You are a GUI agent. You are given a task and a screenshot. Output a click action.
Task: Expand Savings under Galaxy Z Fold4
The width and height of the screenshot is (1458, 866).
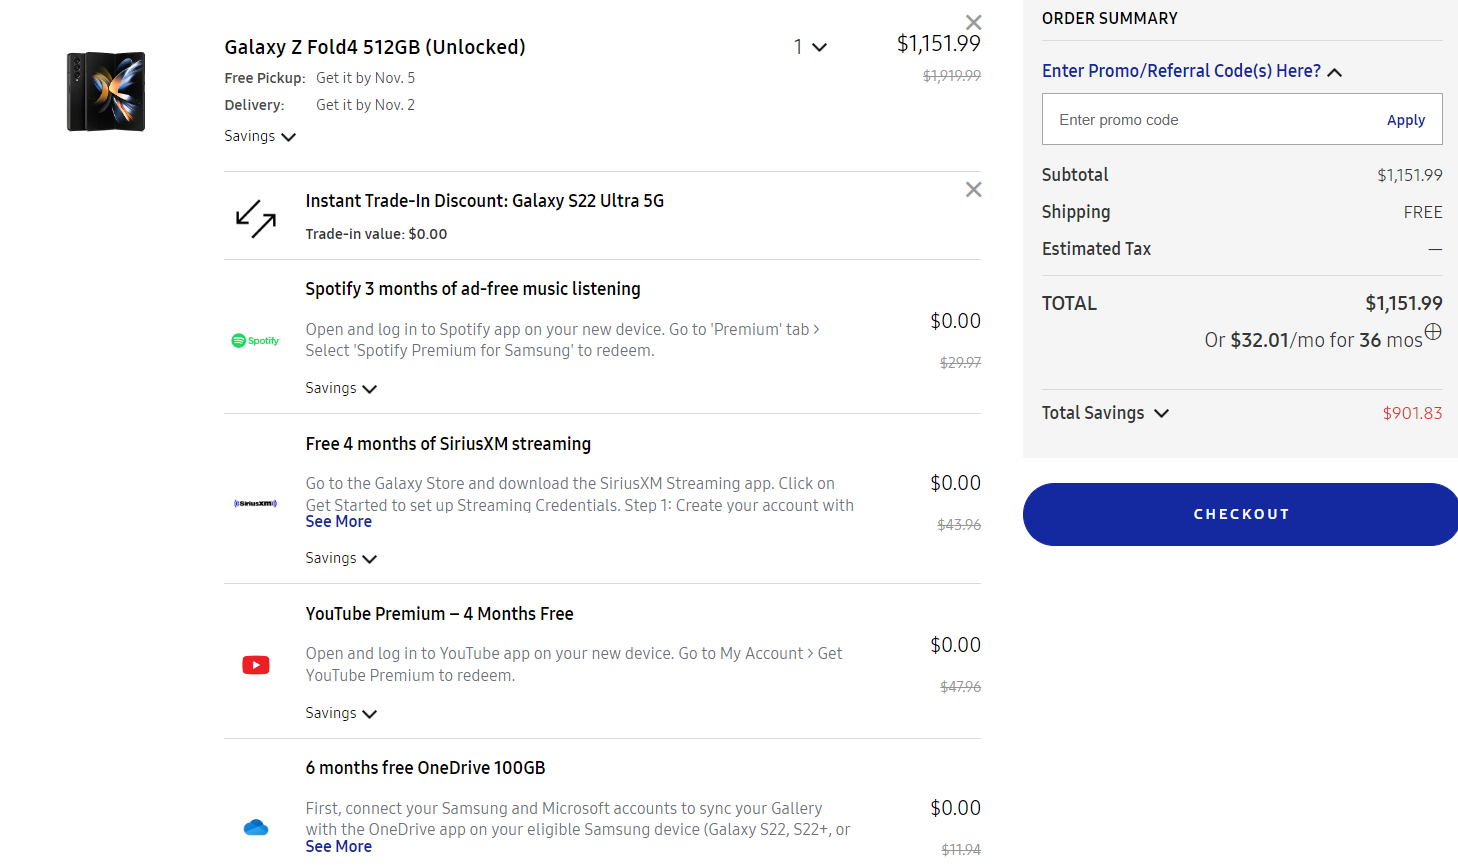(x=259, y=136)
